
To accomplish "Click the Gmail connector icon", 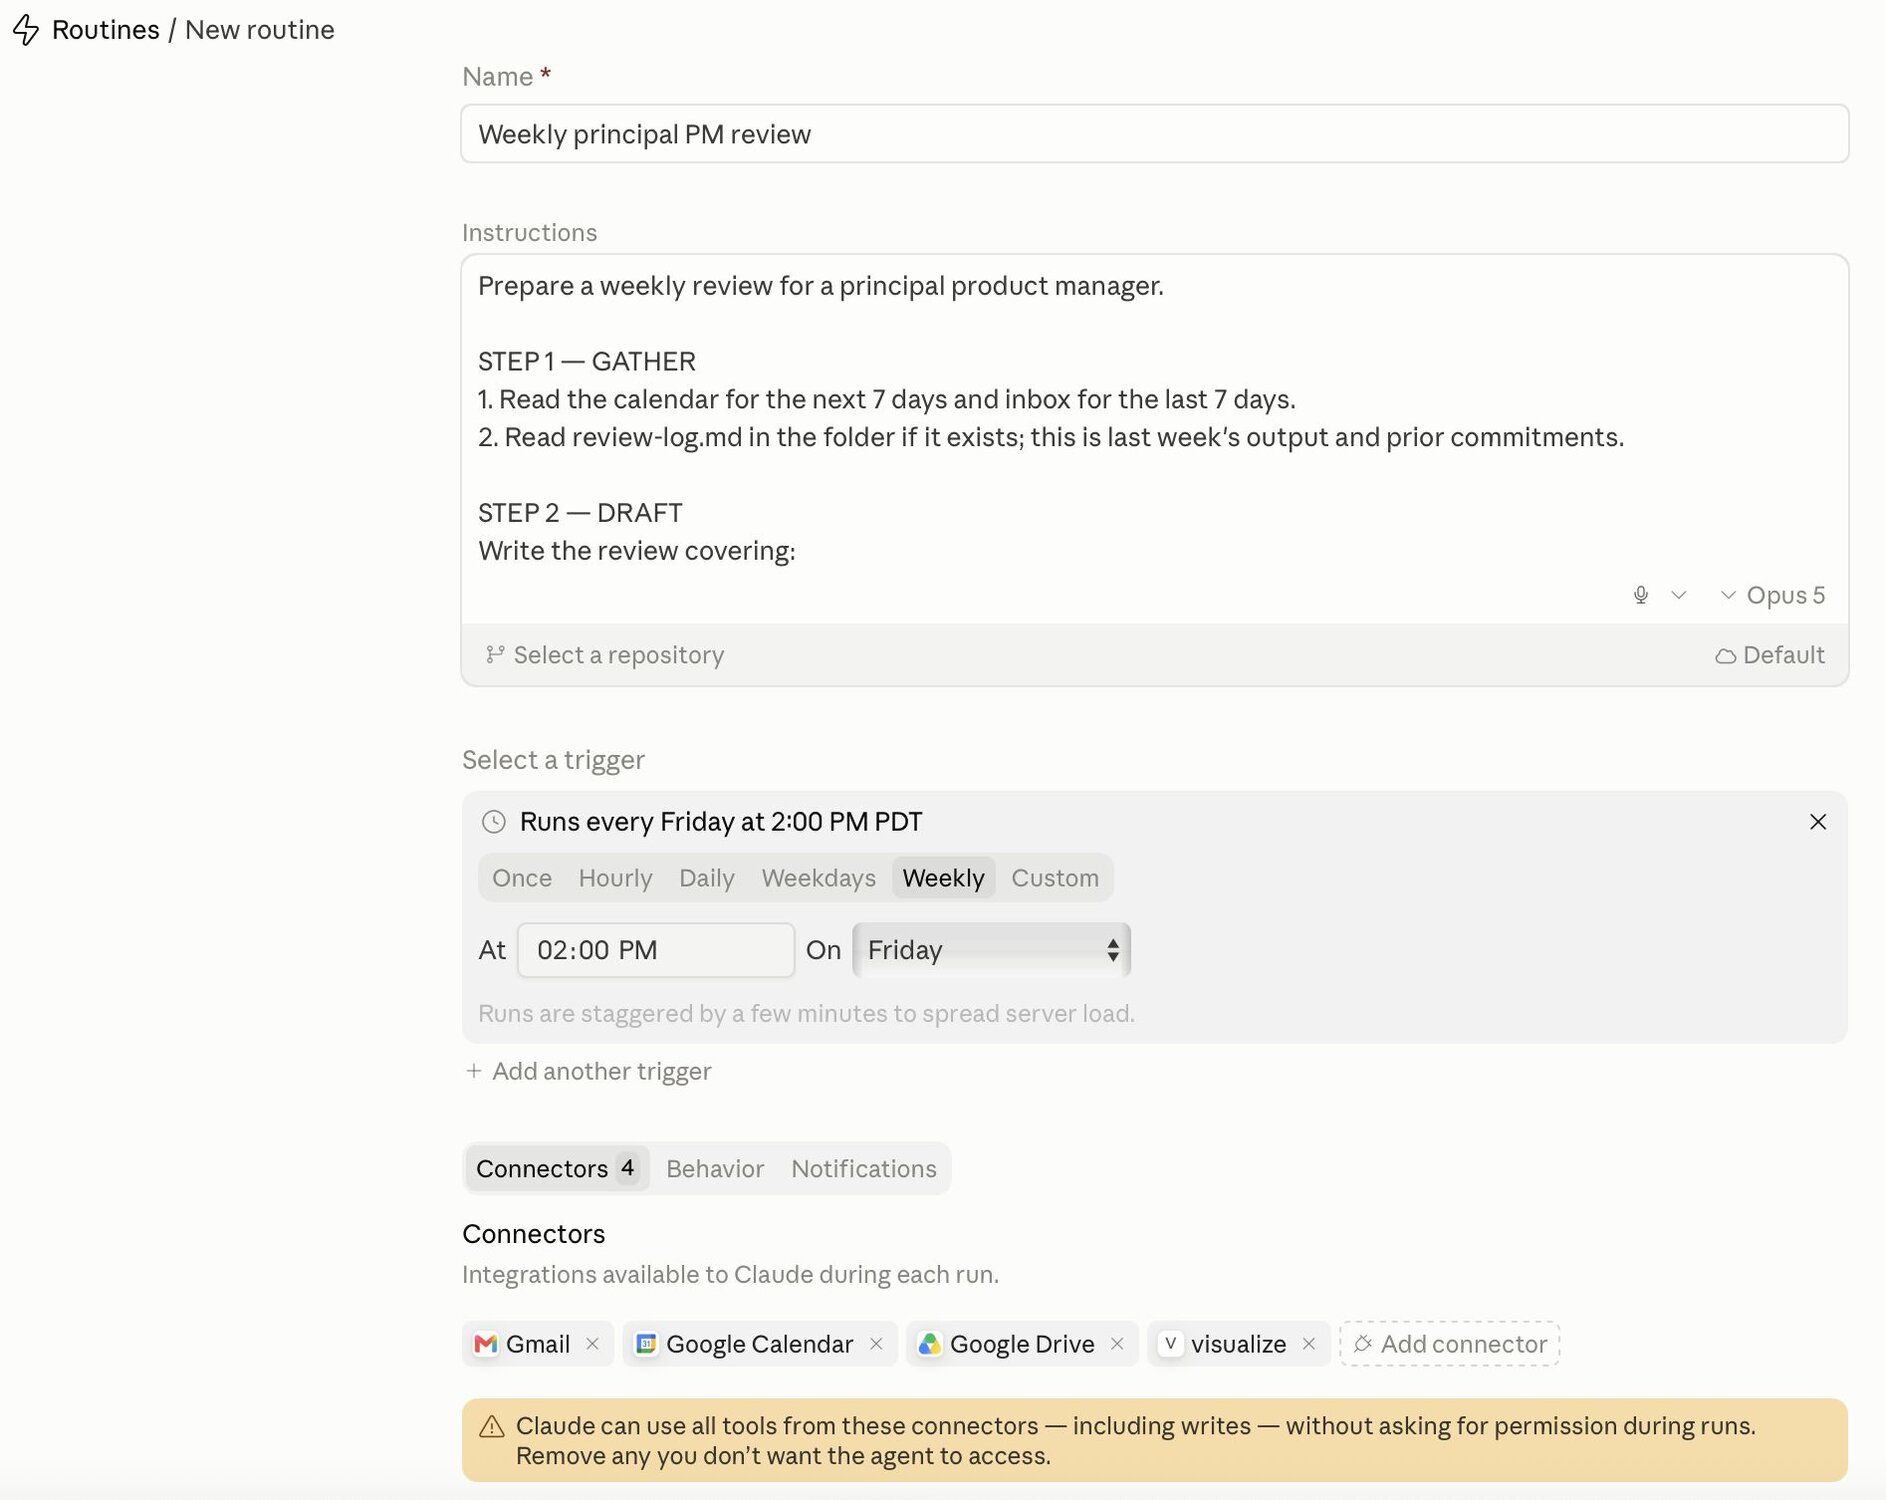I will (x=486, y=1344).
